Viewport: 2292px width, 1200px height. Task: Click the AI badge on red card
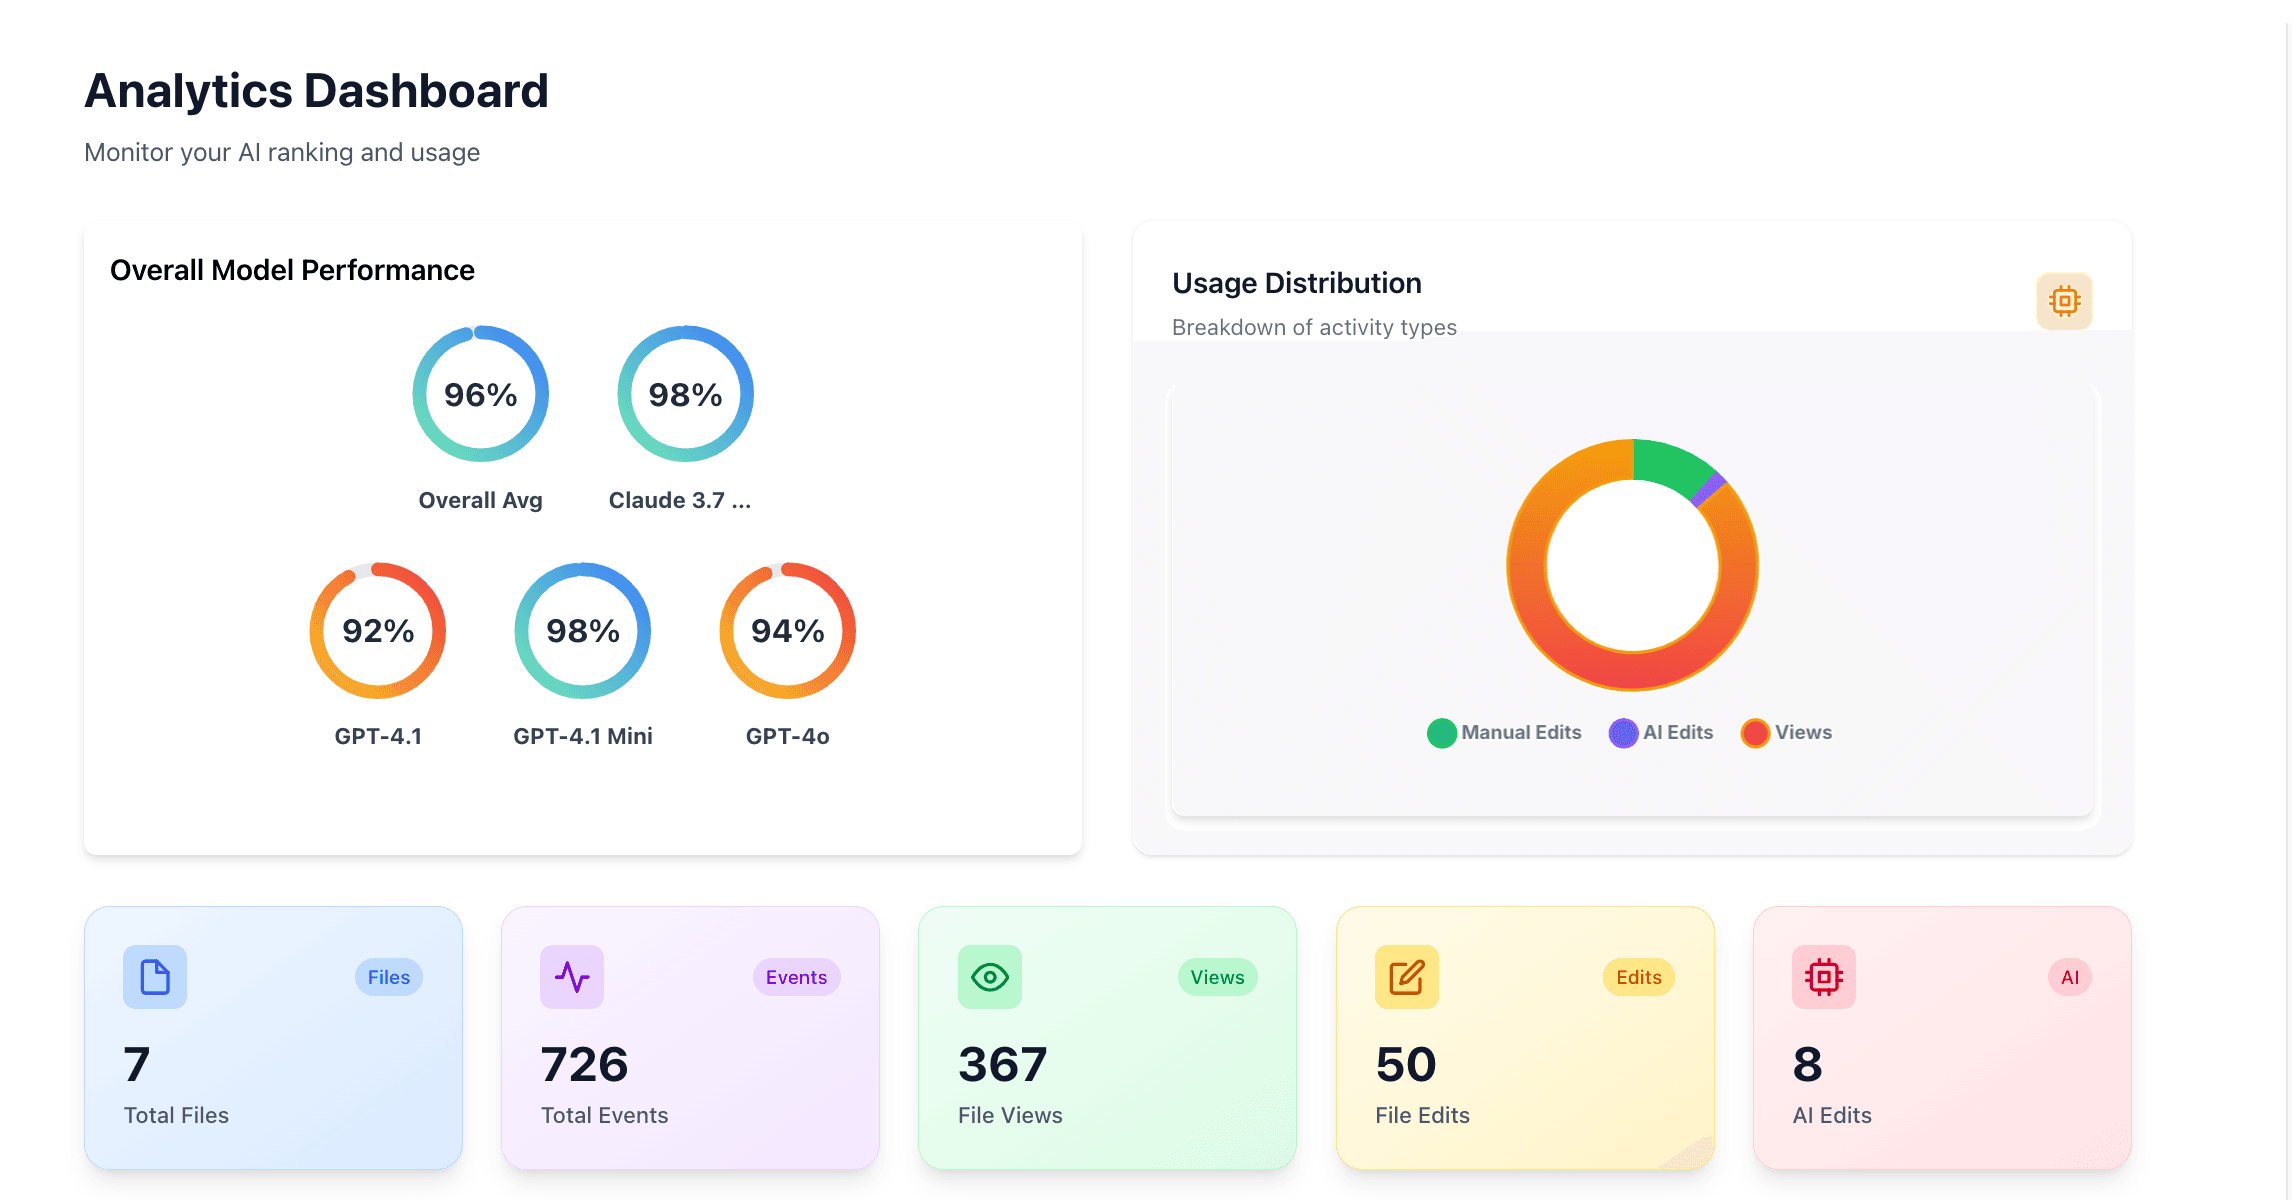(2069, 977)
